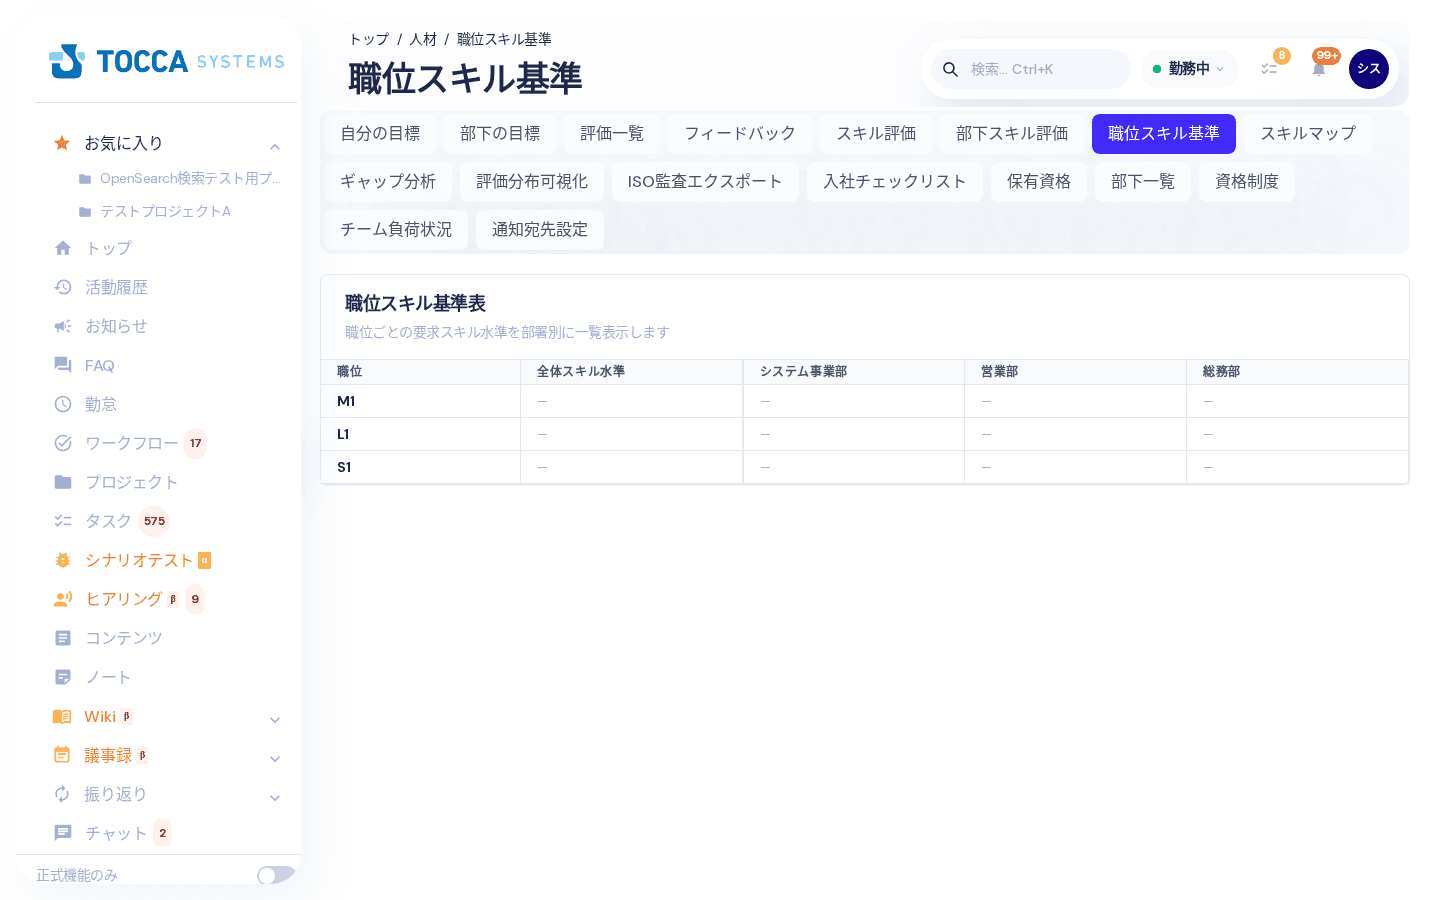
Task: Click the history icon beside 活動履歴
Action: pyautogui.click(x=63, y=287)
